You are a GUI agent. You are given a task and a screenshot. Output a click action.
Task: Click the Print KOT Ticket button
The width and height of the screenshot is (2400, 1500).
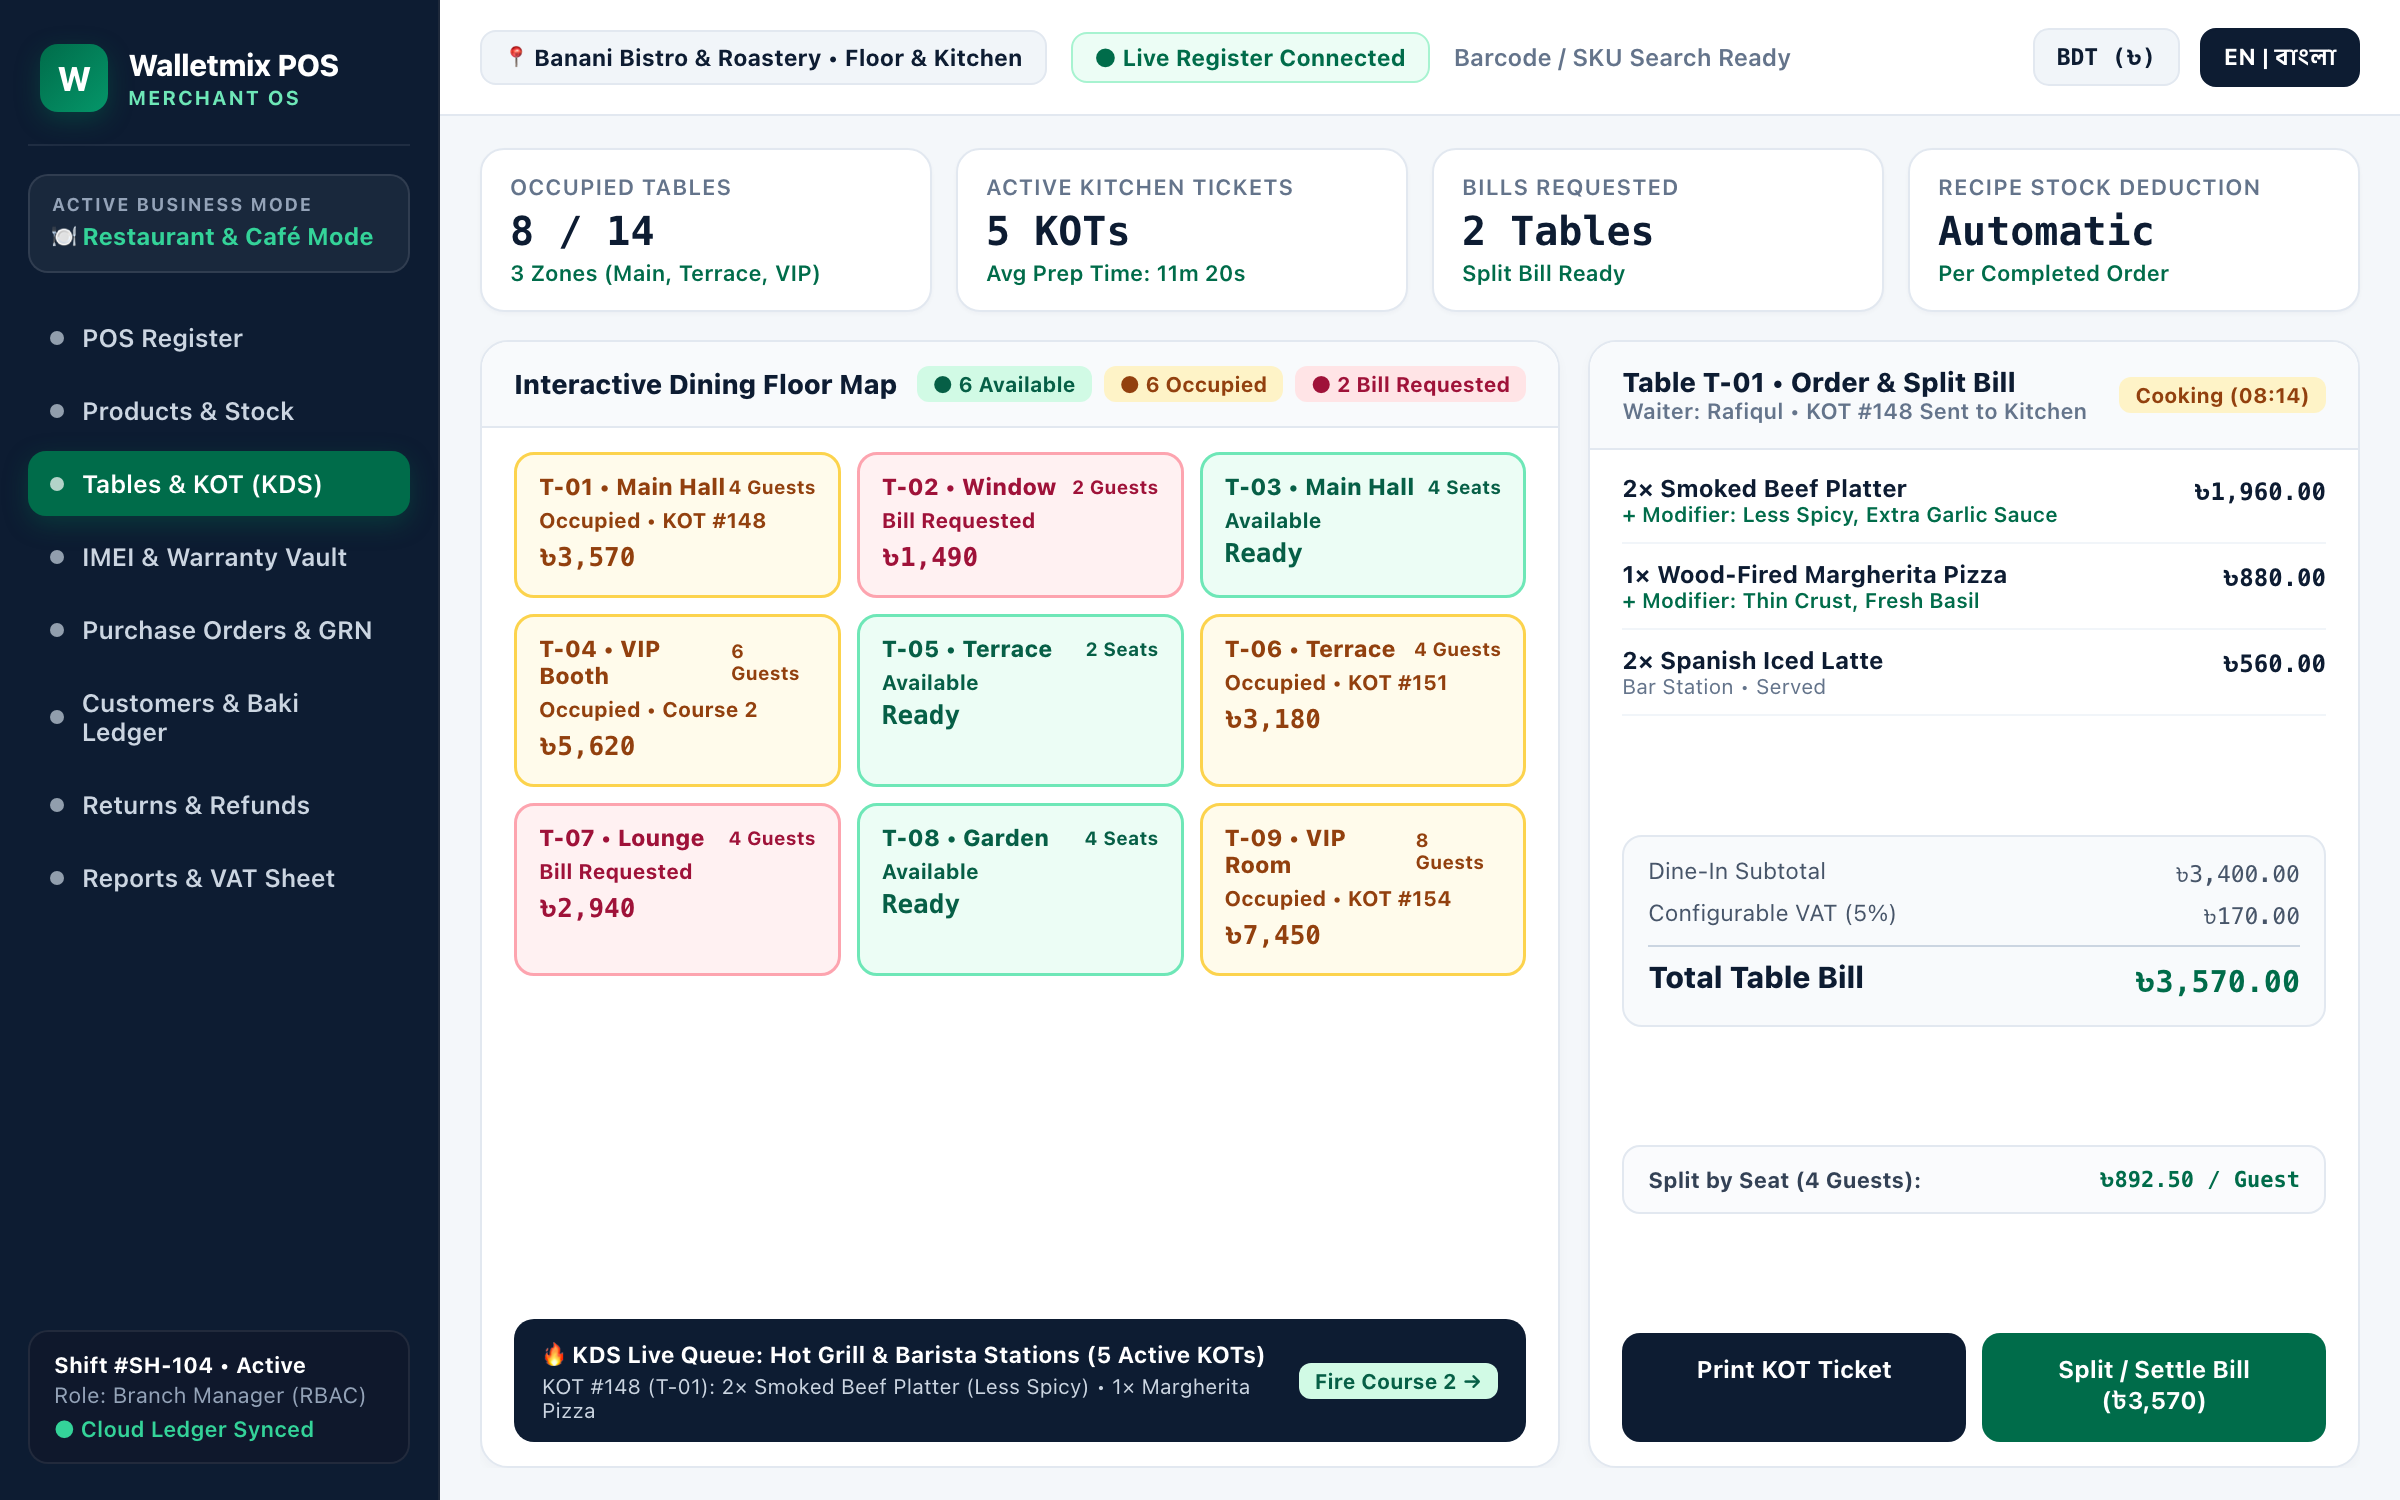(x=1793, y=1386)
